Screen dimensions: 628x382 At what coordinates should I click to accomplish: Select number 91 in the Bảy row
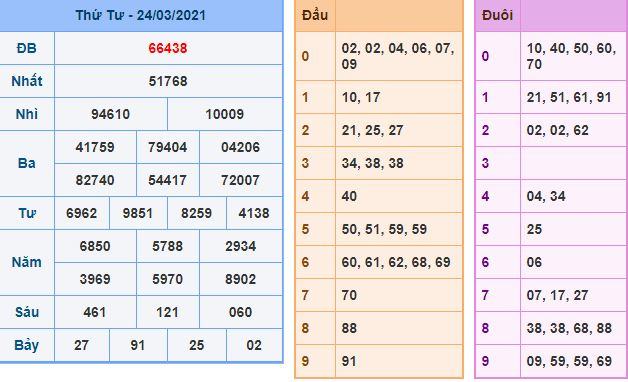[138, 345]
